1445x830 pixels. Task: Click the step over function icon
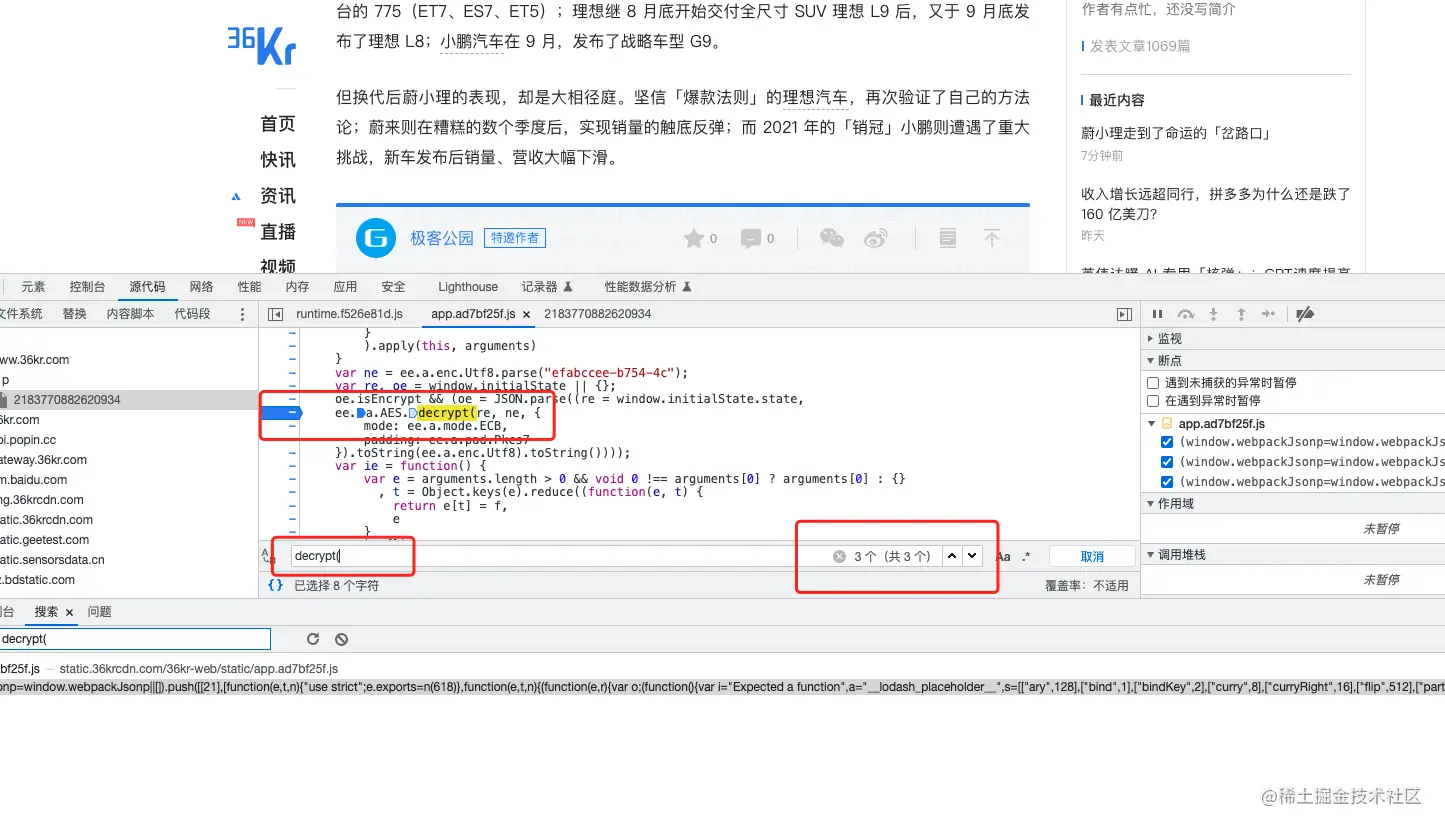(1185, 314)
